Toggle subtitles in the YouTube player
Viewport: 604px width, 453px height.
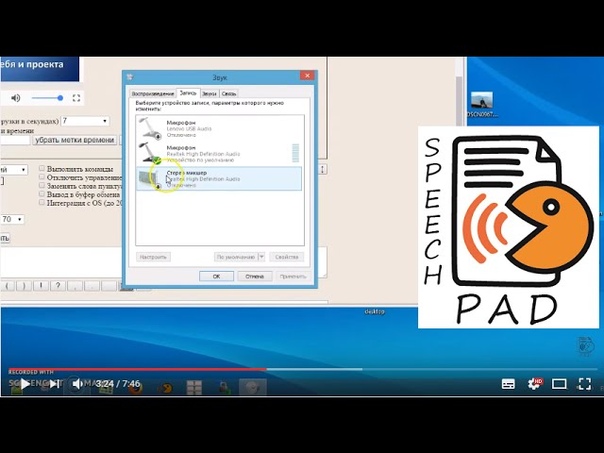coord(508,383)
